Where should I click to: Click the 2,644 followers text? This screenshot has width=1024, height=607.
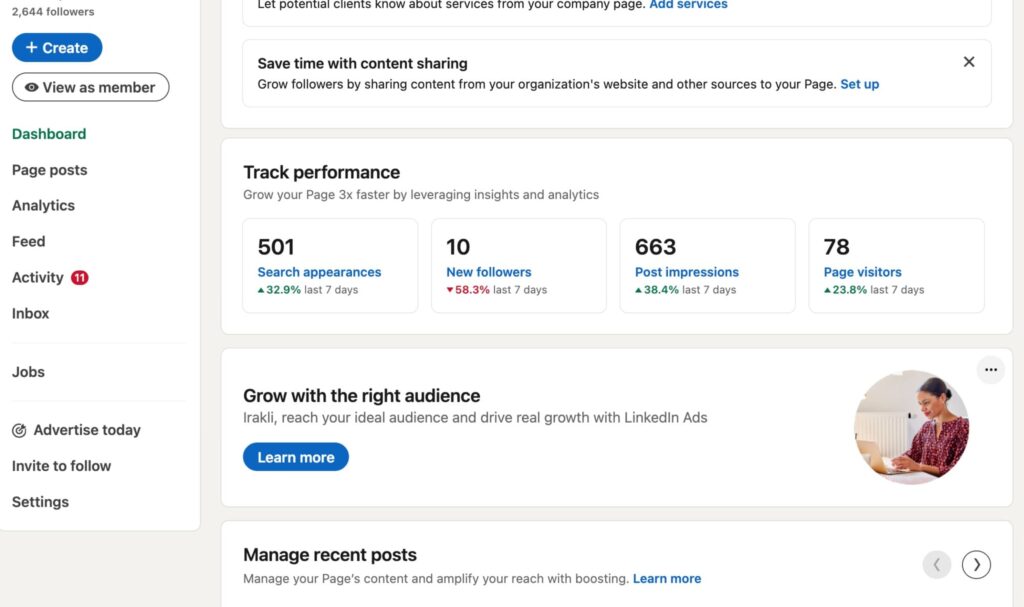pos(53,12)
